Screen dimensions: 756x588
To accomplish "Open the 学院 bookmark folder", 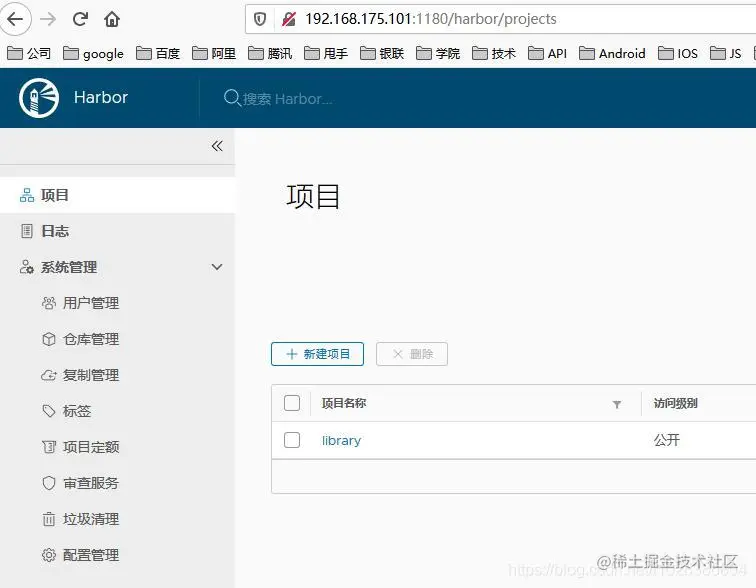I will [438, 53].
